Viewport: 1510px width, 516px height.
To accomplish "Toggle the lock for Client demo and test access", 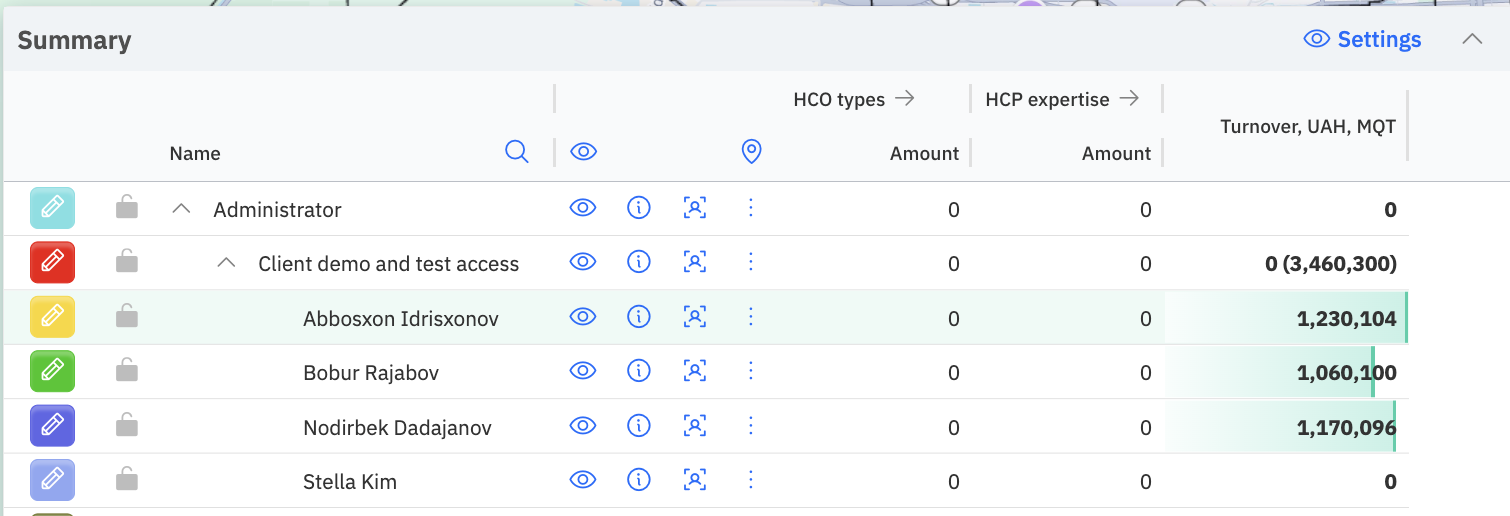I will pyautogui.click(x=126, y=261).
